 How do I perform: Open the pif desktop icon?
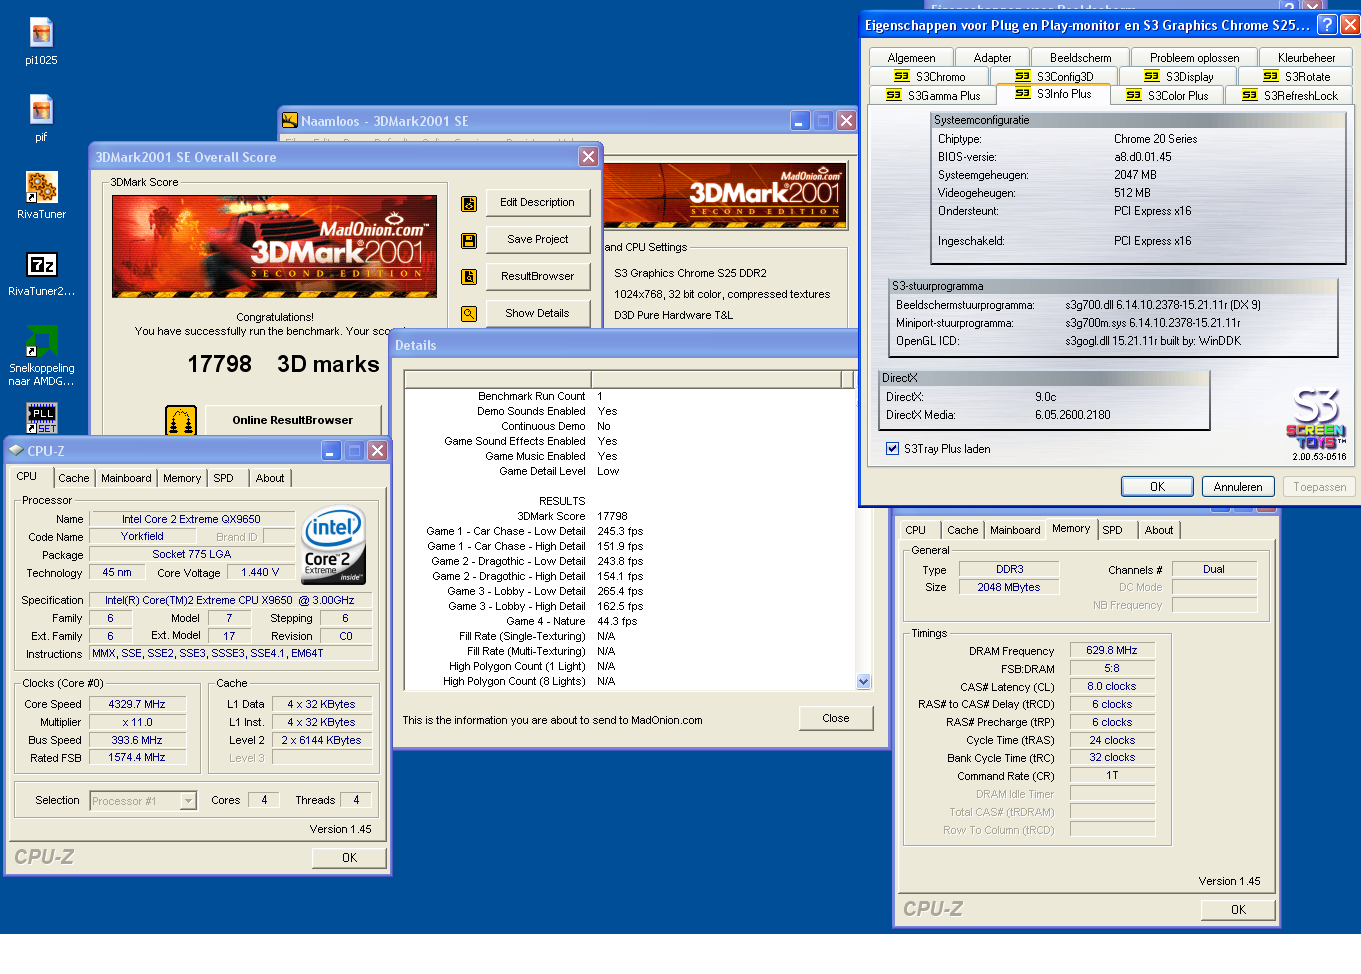pos(41,109)
